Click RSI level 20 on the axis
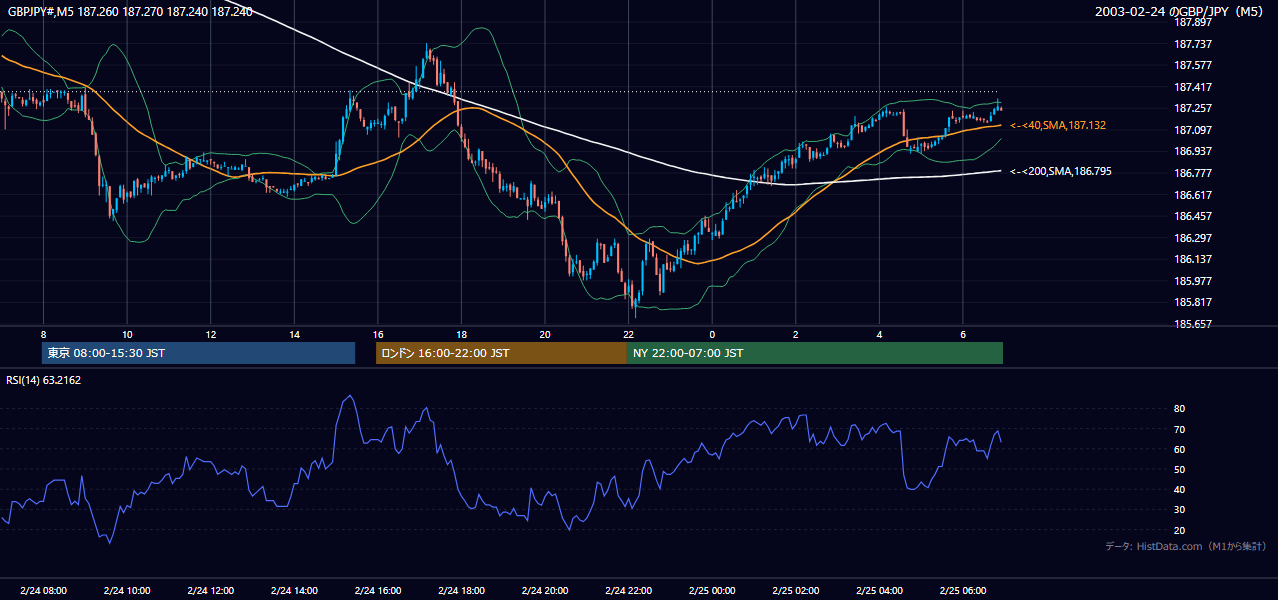 pyautogui.click(x=1179, y=530)
